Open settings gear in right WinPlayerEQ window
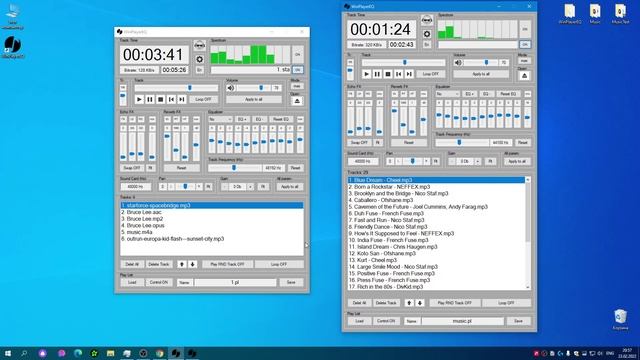 427,34
